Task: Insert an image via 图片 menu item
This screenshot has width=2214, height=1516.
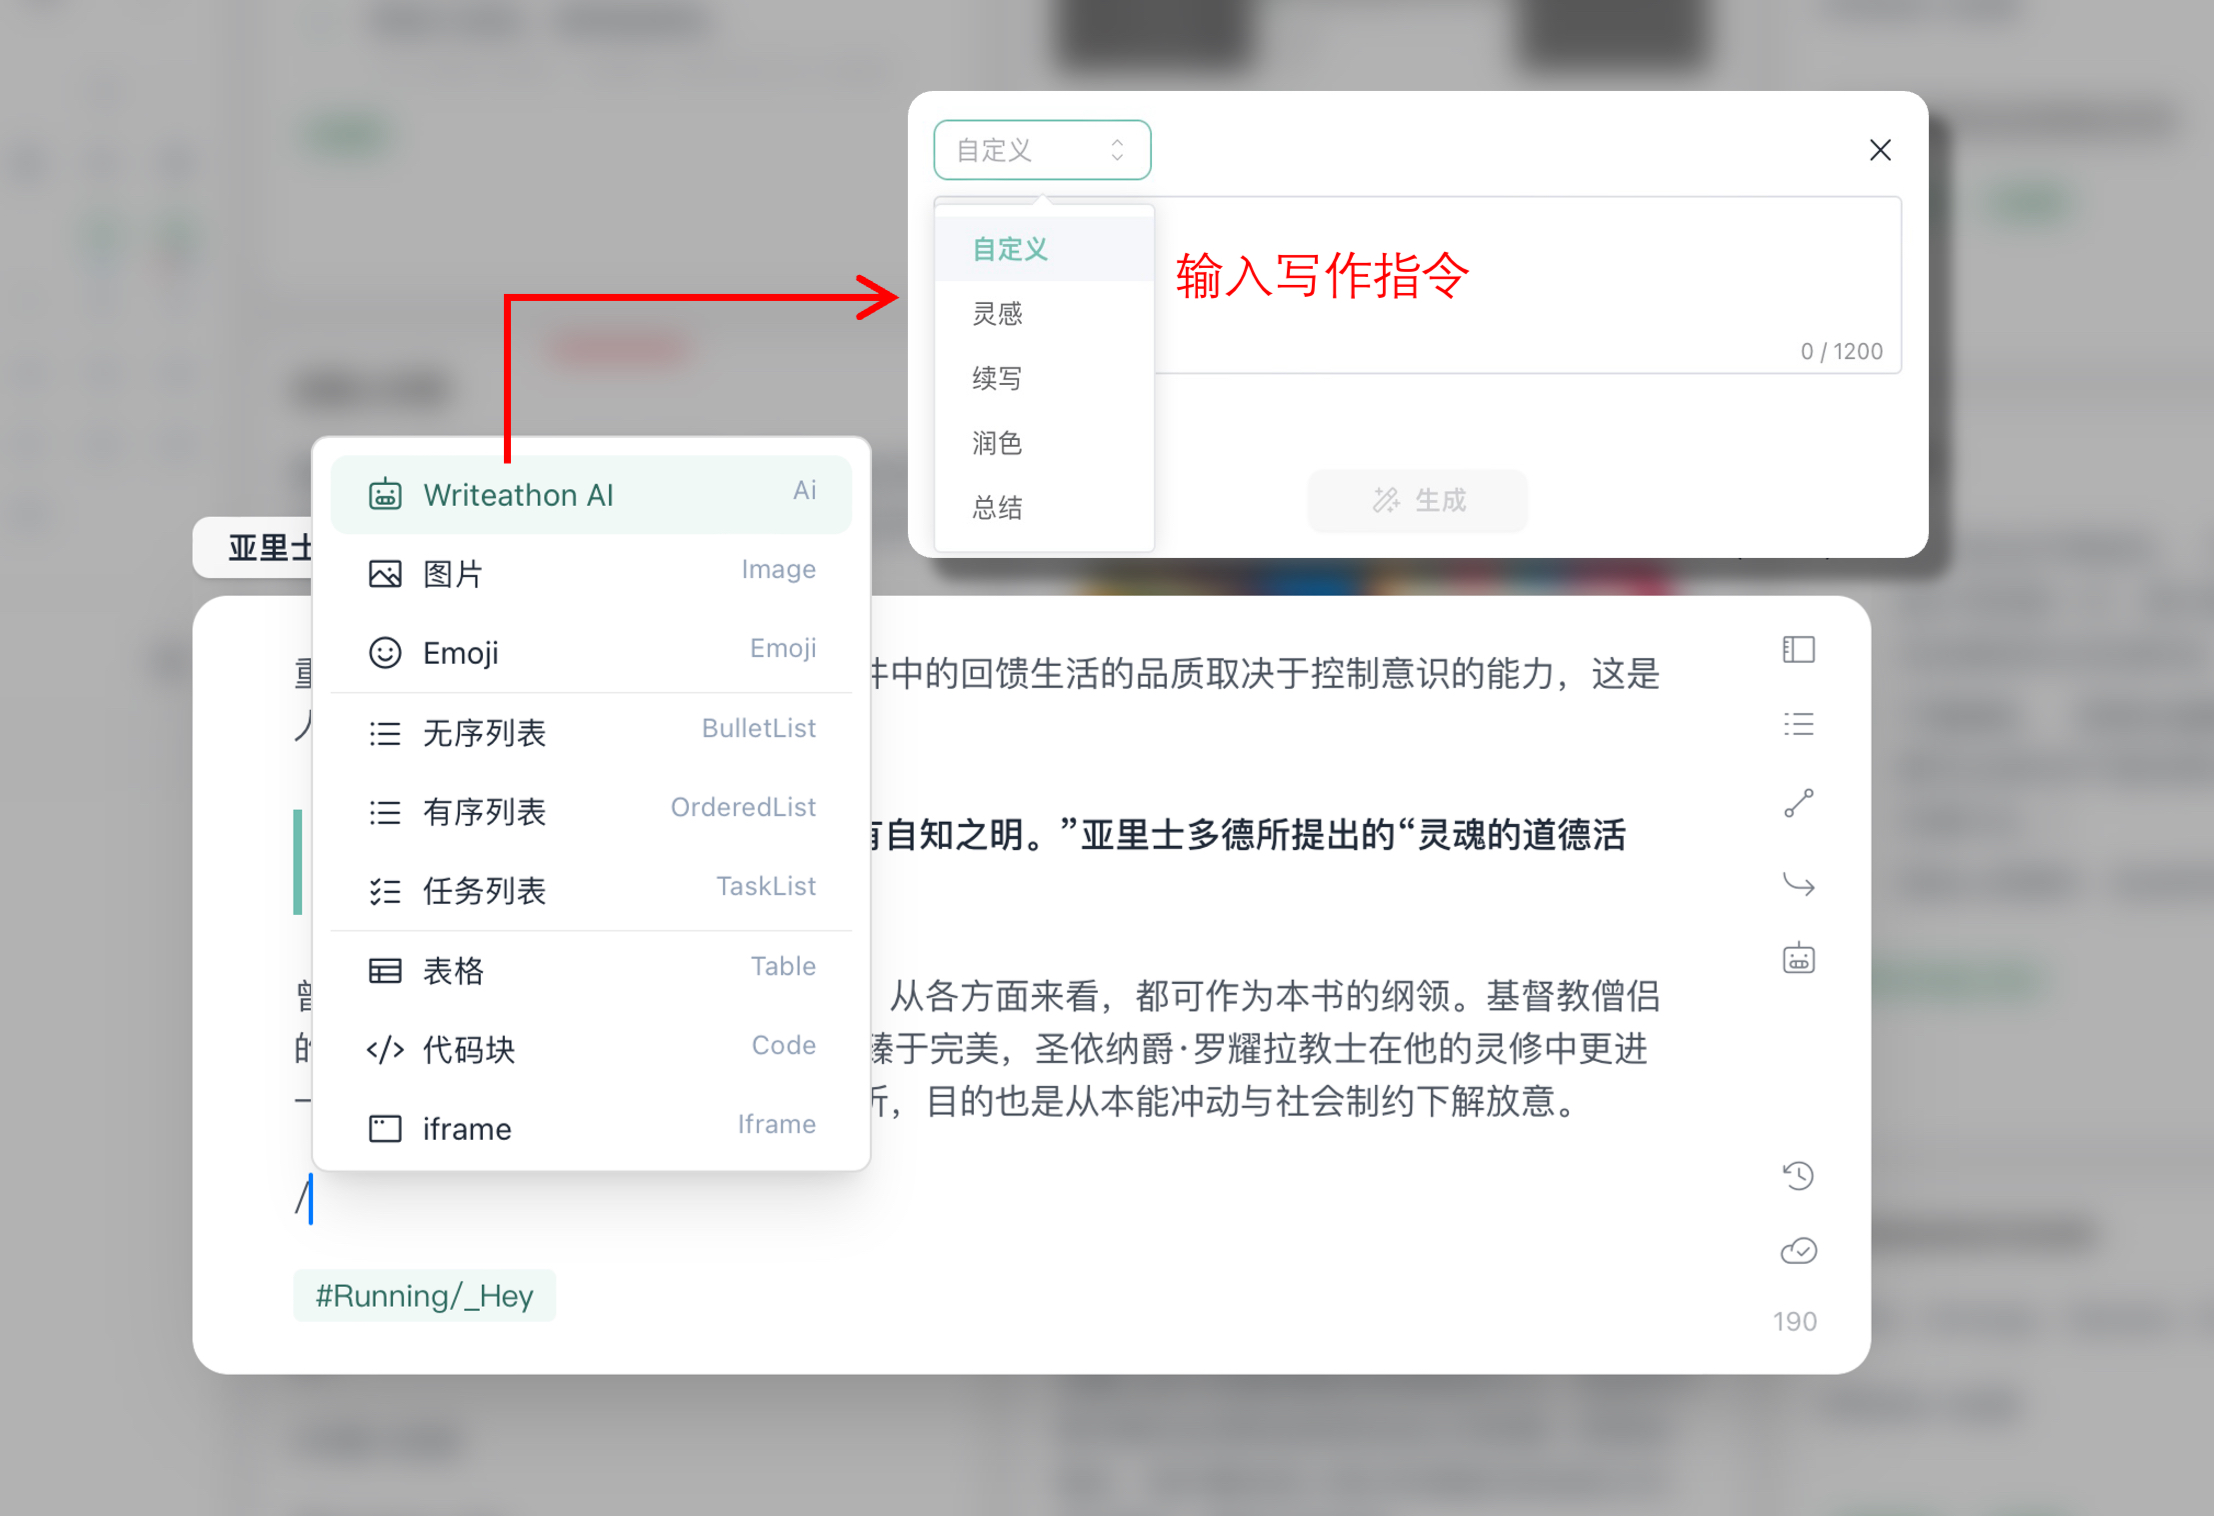Action: (591, 574)
